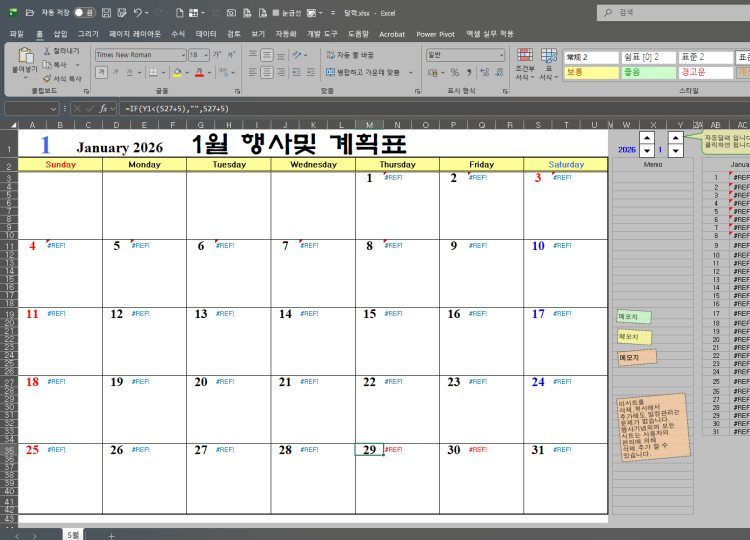Viewport: 750px width, 540px height.
Task: Click the month down spinner arrow
Action: point(675,151)
